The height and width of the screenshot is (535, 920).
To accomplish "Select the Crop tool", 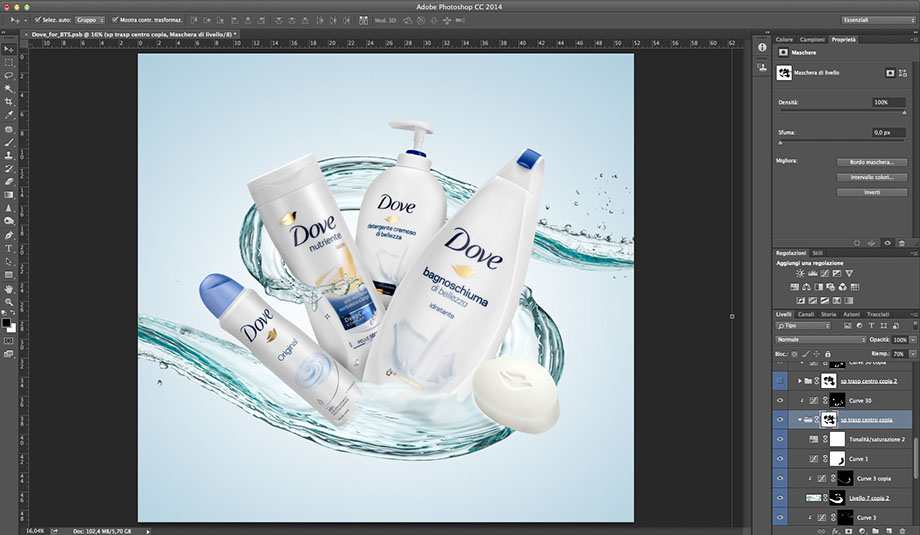I will click(x=8, y=102).
